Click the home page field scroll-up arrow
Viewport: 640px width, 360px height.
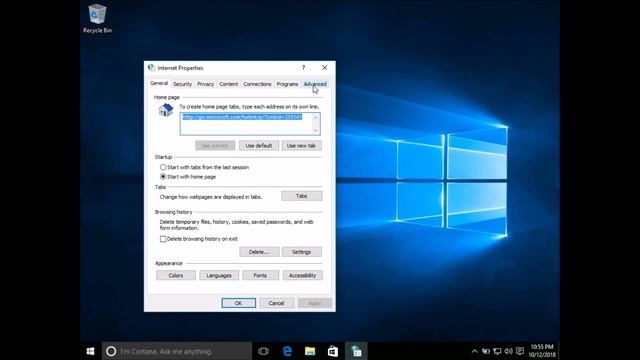tap(315, 117)
